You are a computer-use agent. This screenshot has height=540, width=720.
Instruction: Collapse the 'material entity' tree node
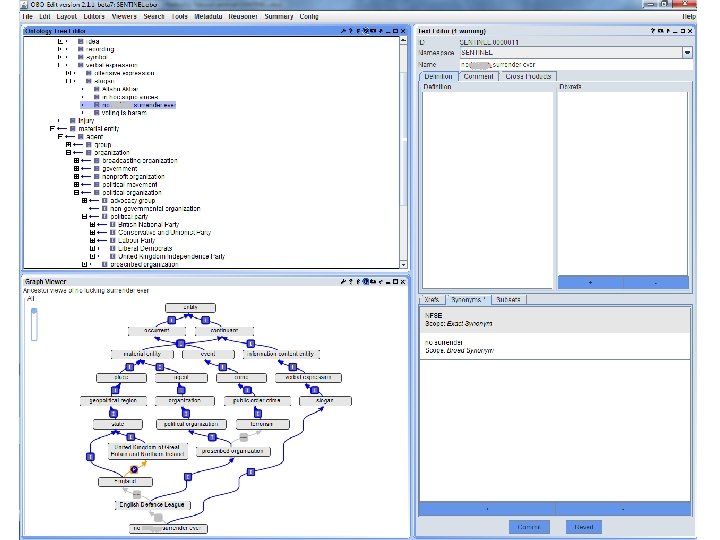[52, 129]
